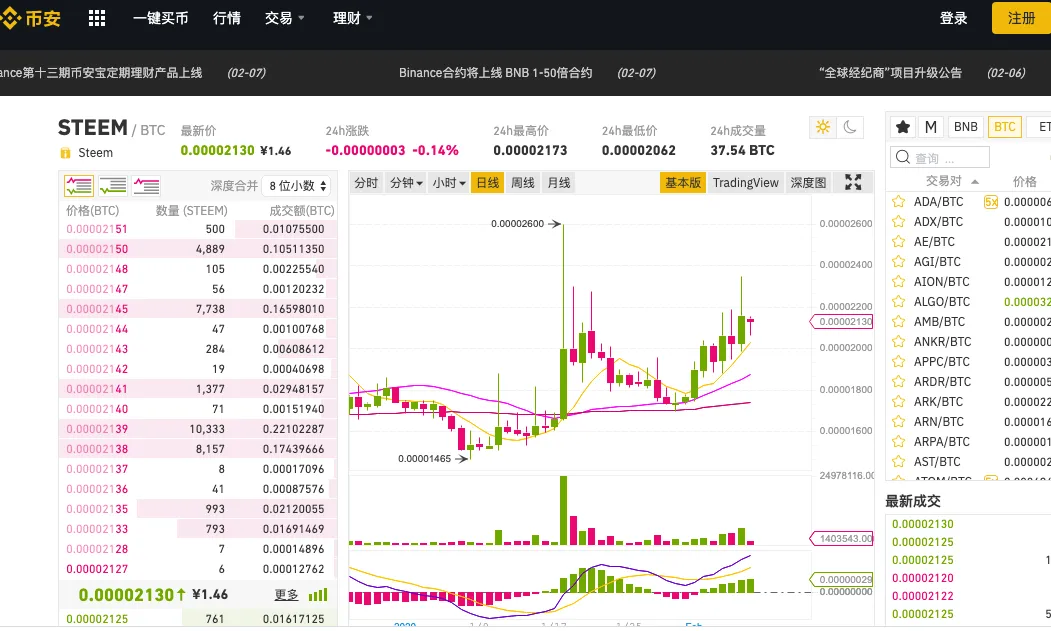This screenshot has height=631, width=1051.
Task: Focus the 查询 pair search field
Action: pyautogui.click(x=940, y=158)
